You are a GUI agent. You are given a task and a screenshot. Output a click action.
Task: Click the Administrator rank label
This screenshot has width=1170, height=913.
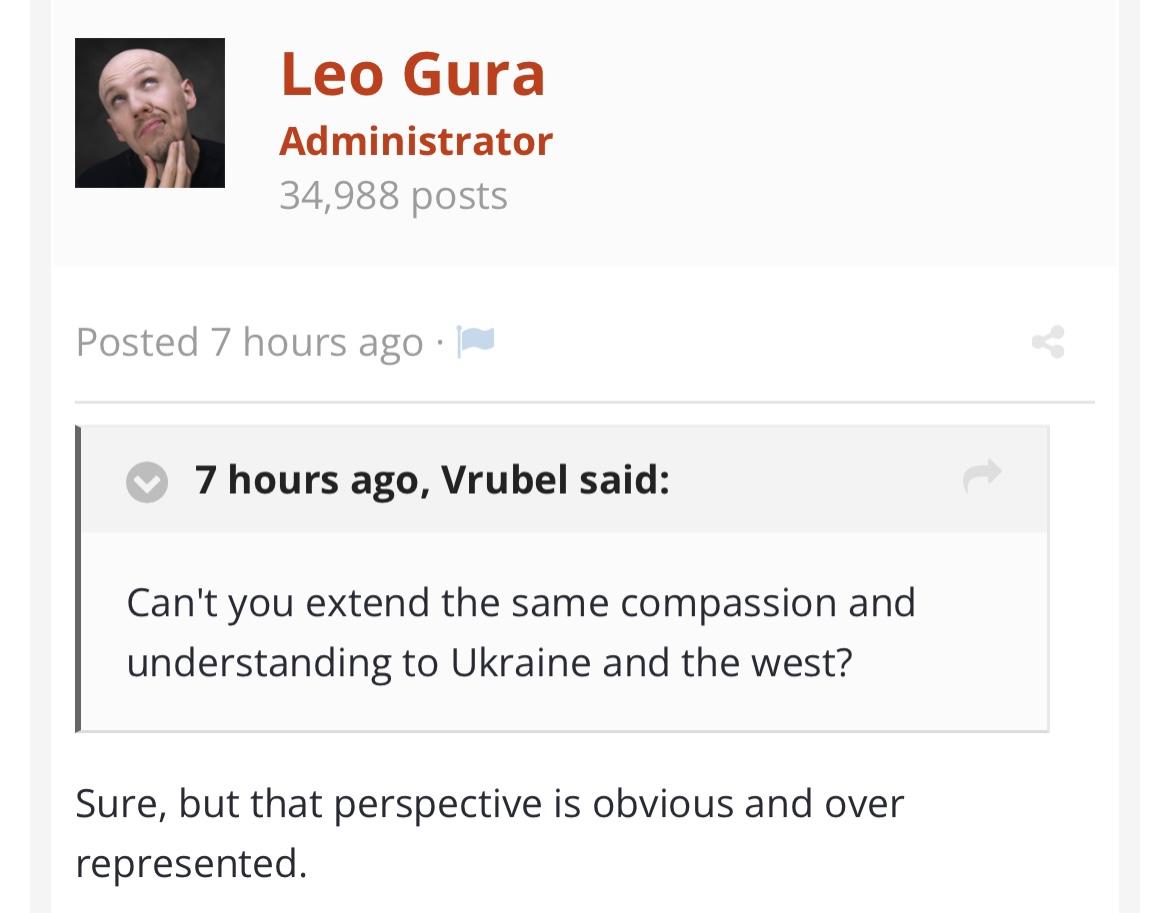416,141
